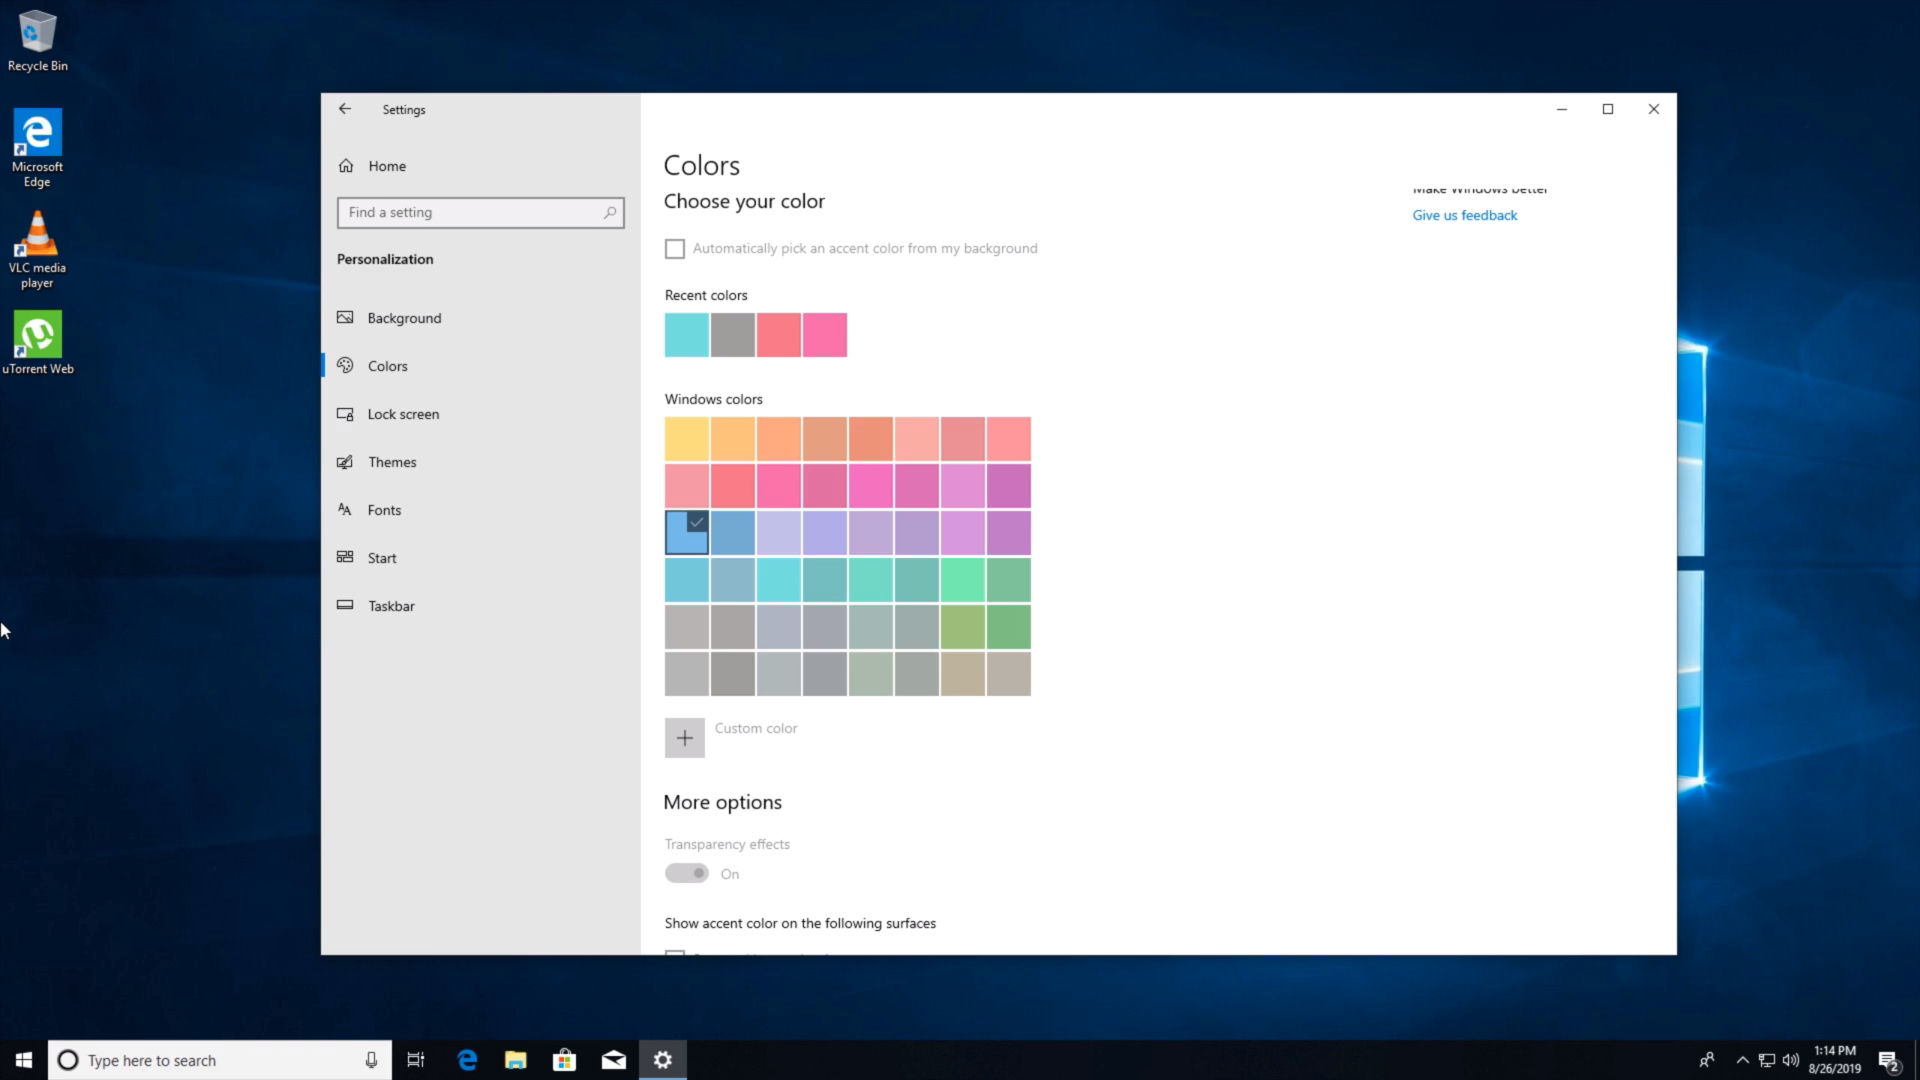Click the Custom color plus icon

click(686, 737)
